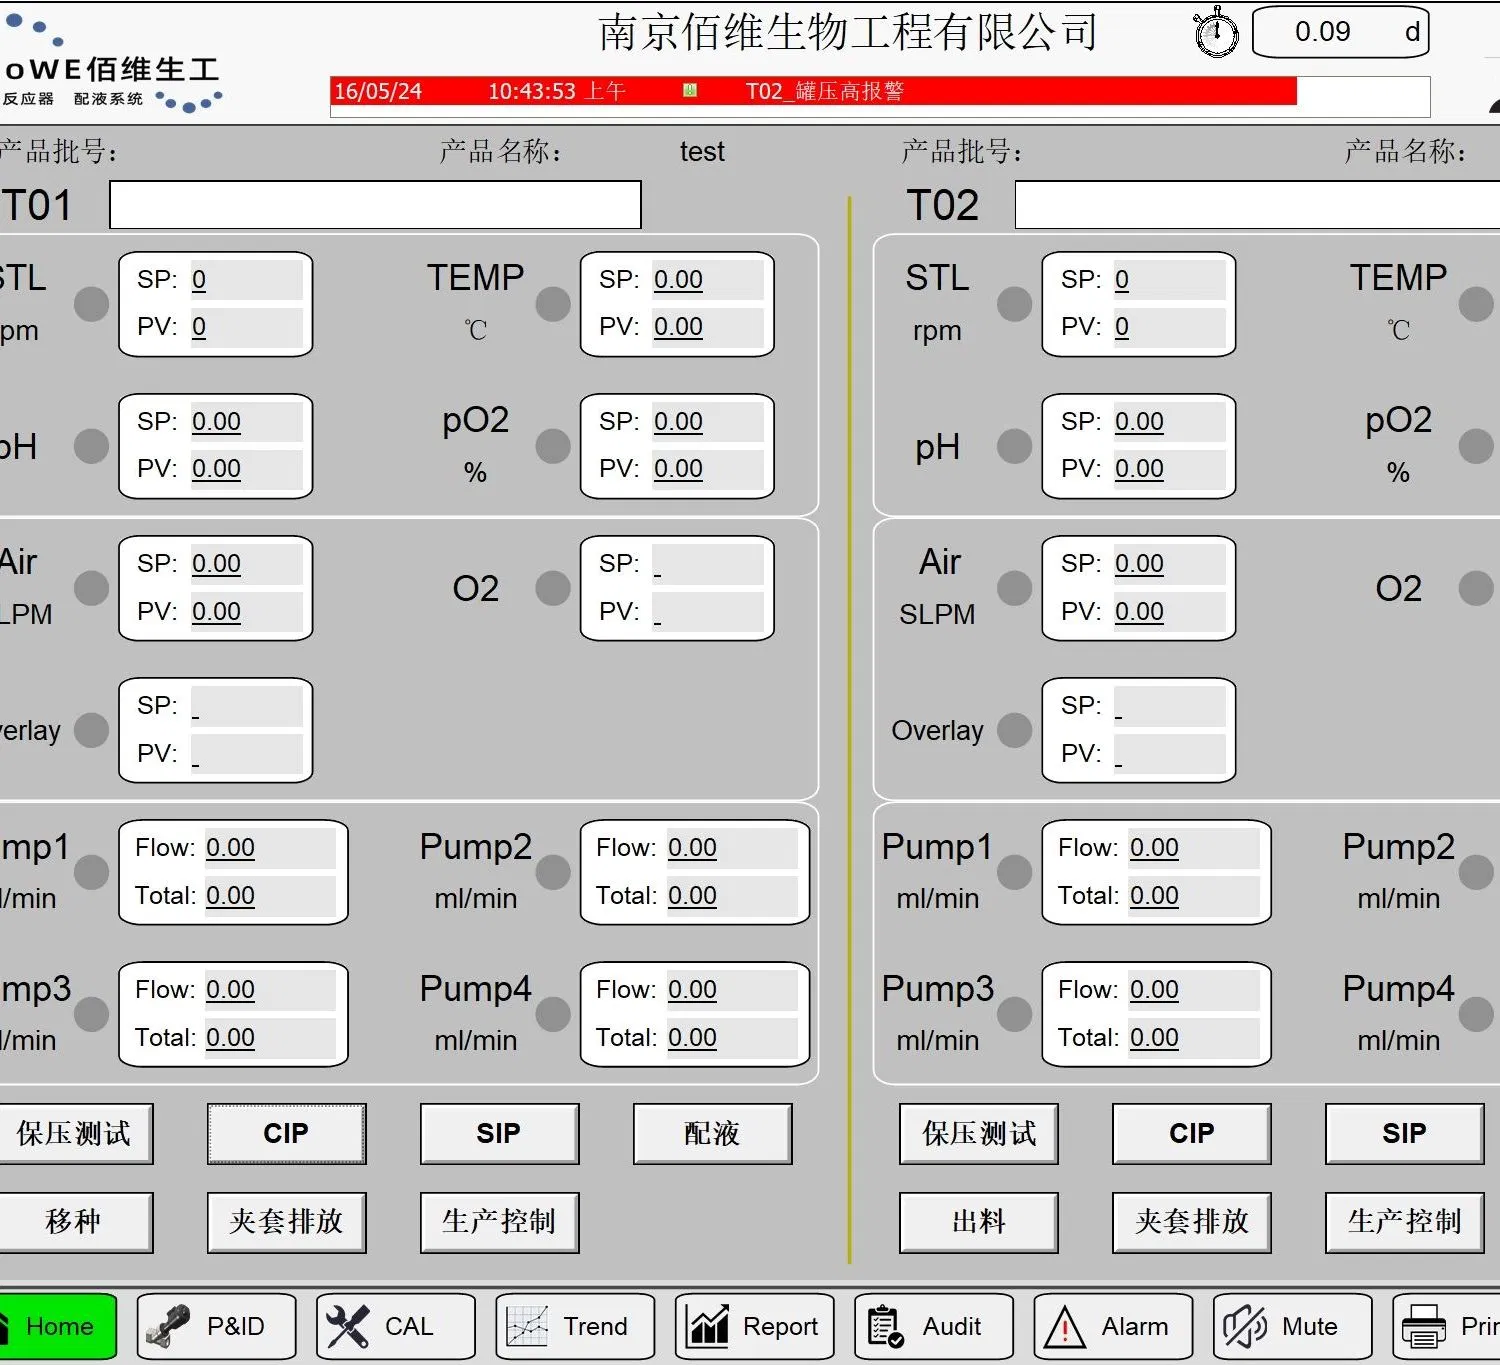Click the printer icon
This screenshot has width=1500, height=1365.
pyautogui.click(x=1424, y=1327)
